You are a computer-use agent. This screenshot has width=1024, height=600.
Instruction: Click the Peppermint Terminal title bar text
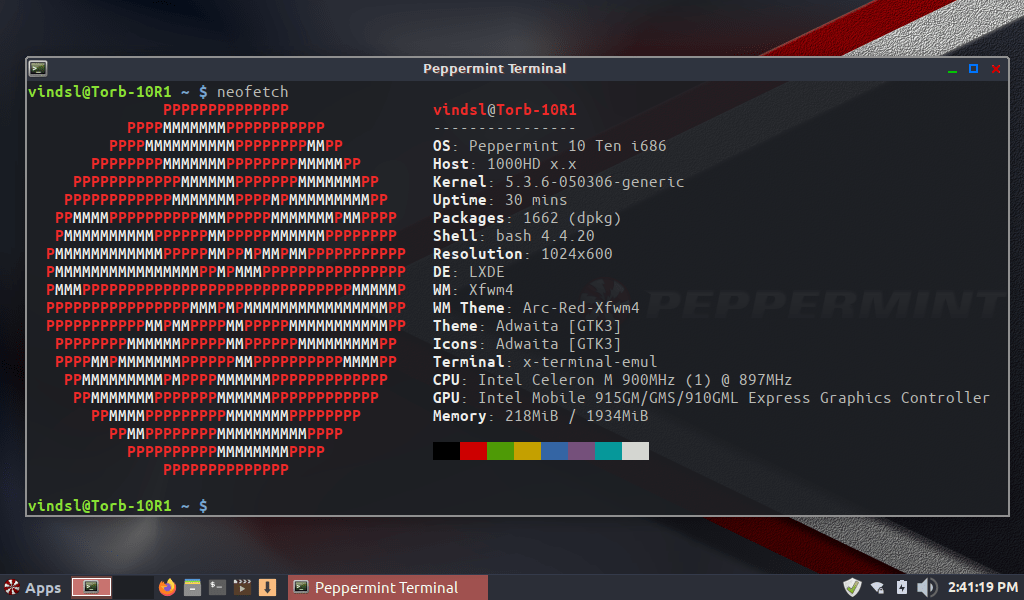494,69
